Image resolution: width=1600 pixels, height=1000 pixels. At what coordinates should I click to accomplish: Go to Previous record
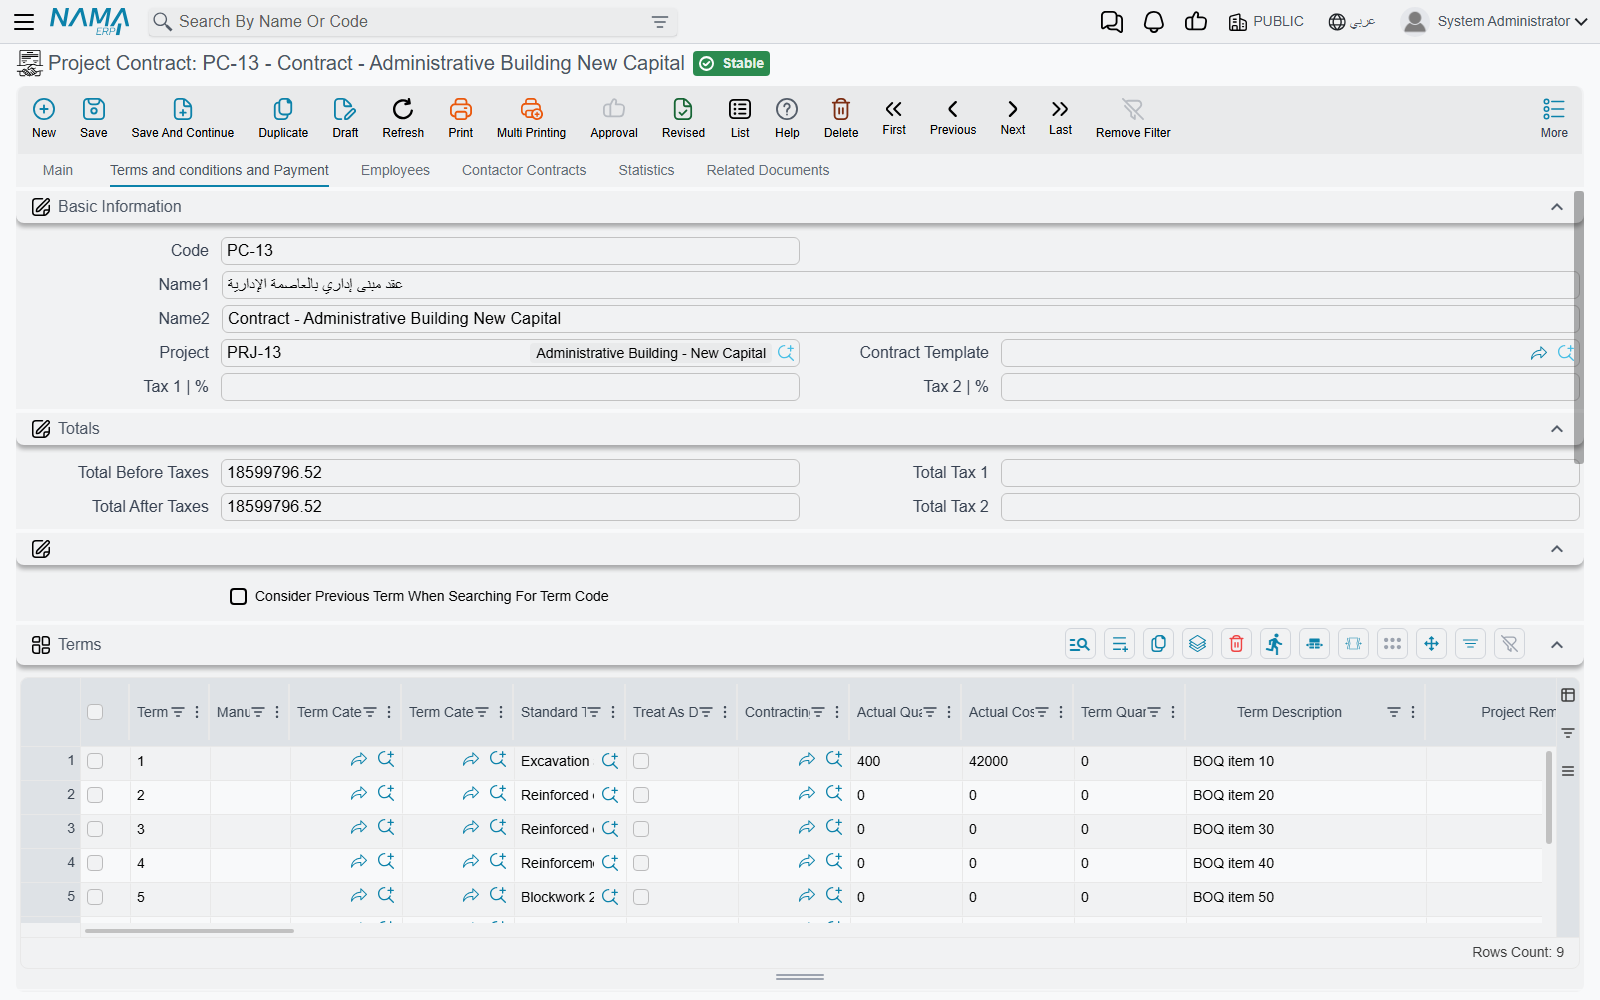coord(953,109)
